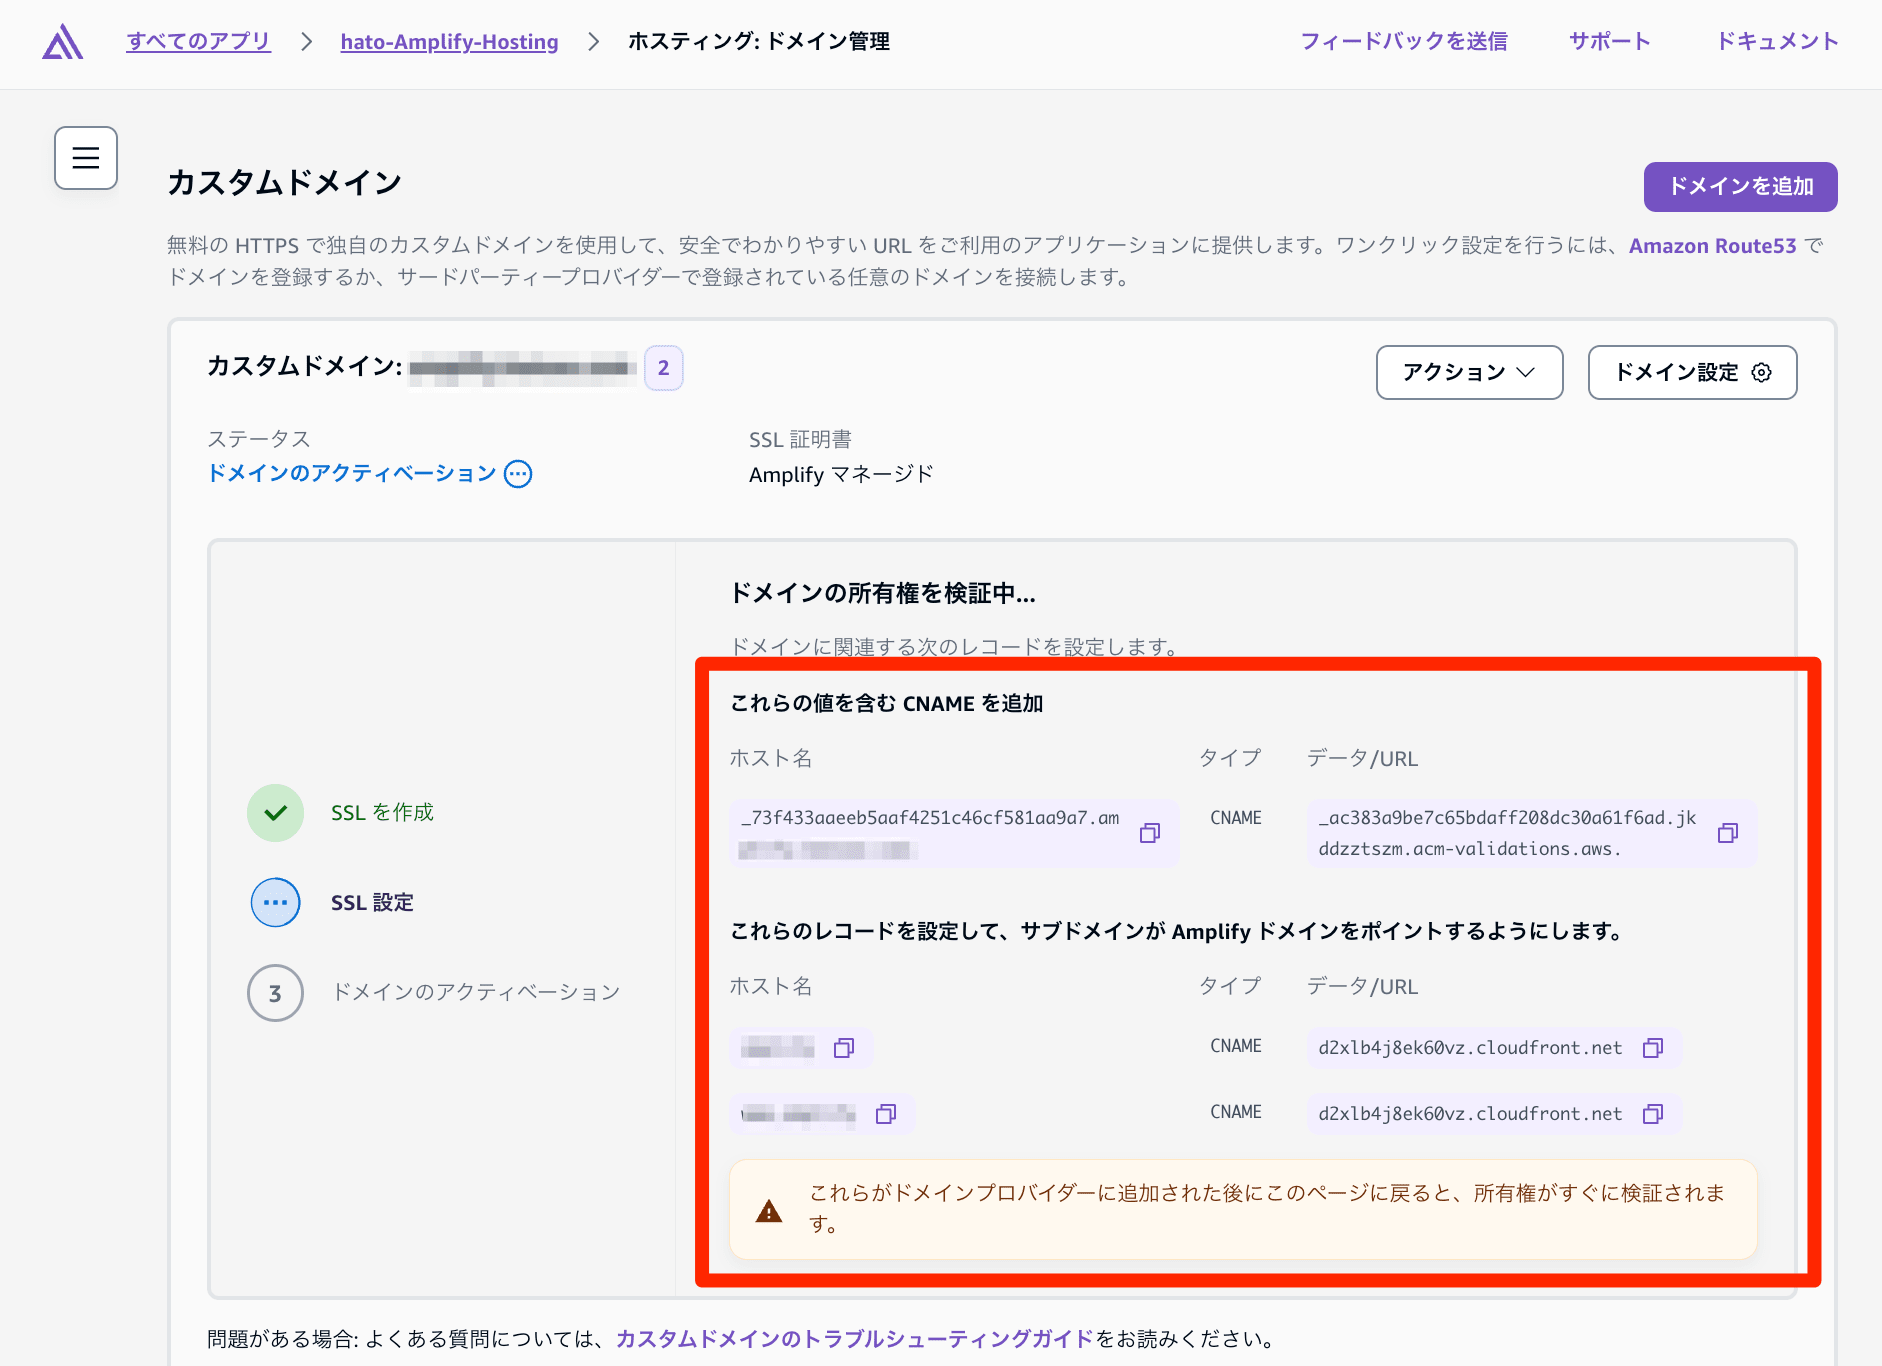Click step 3 circle indicator

tap(275, 993)
